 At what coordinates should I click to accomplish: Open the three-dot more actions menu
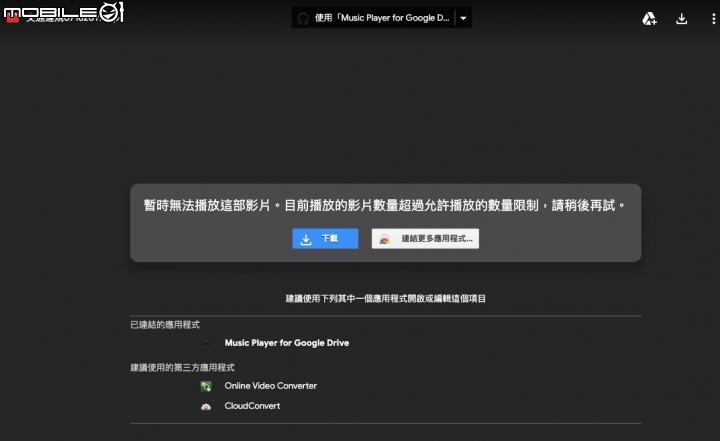point(713,18)
